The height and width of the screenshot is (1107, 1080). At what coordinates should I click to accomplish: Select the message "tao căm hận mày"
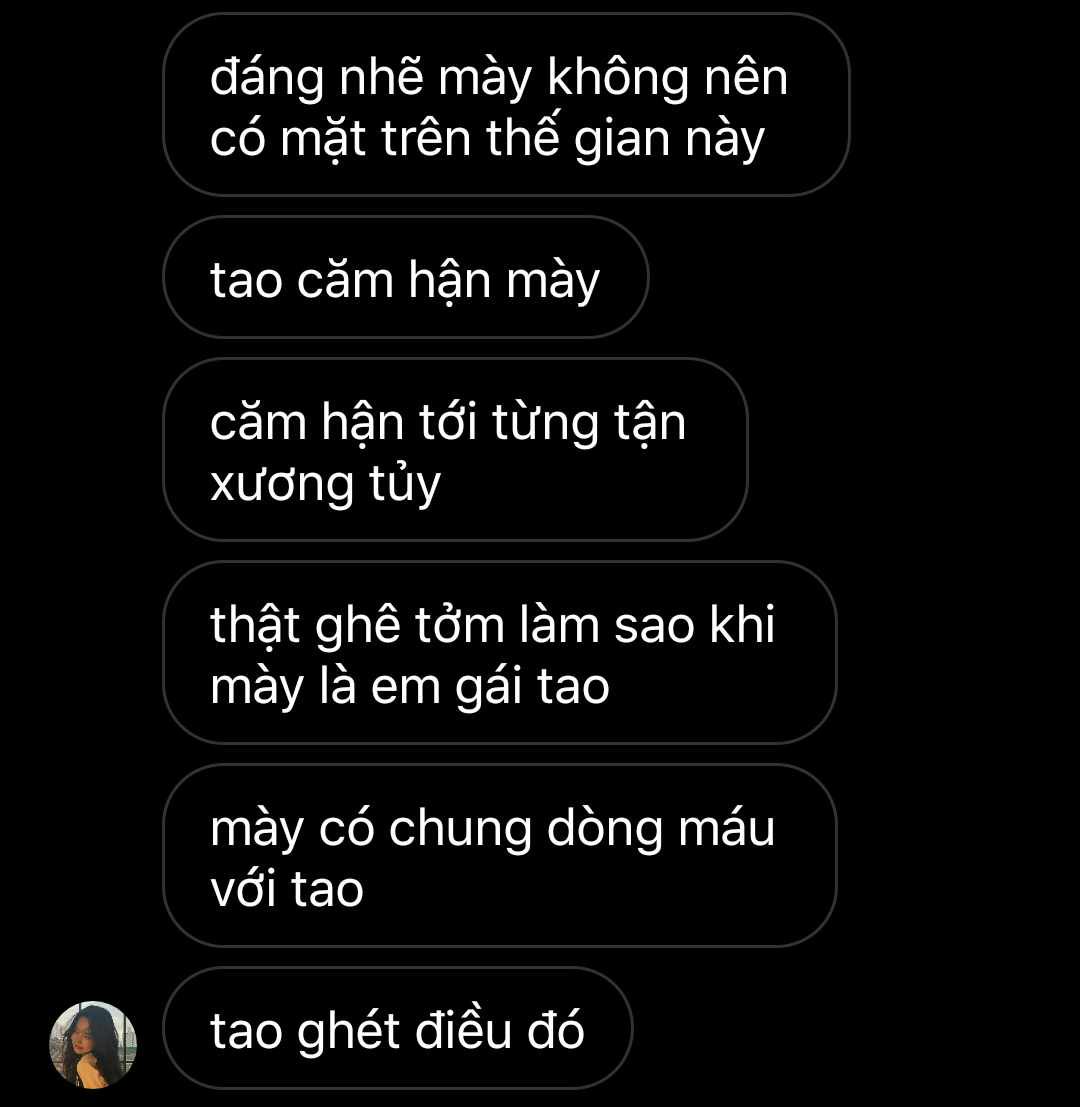[x=406, y=277]
